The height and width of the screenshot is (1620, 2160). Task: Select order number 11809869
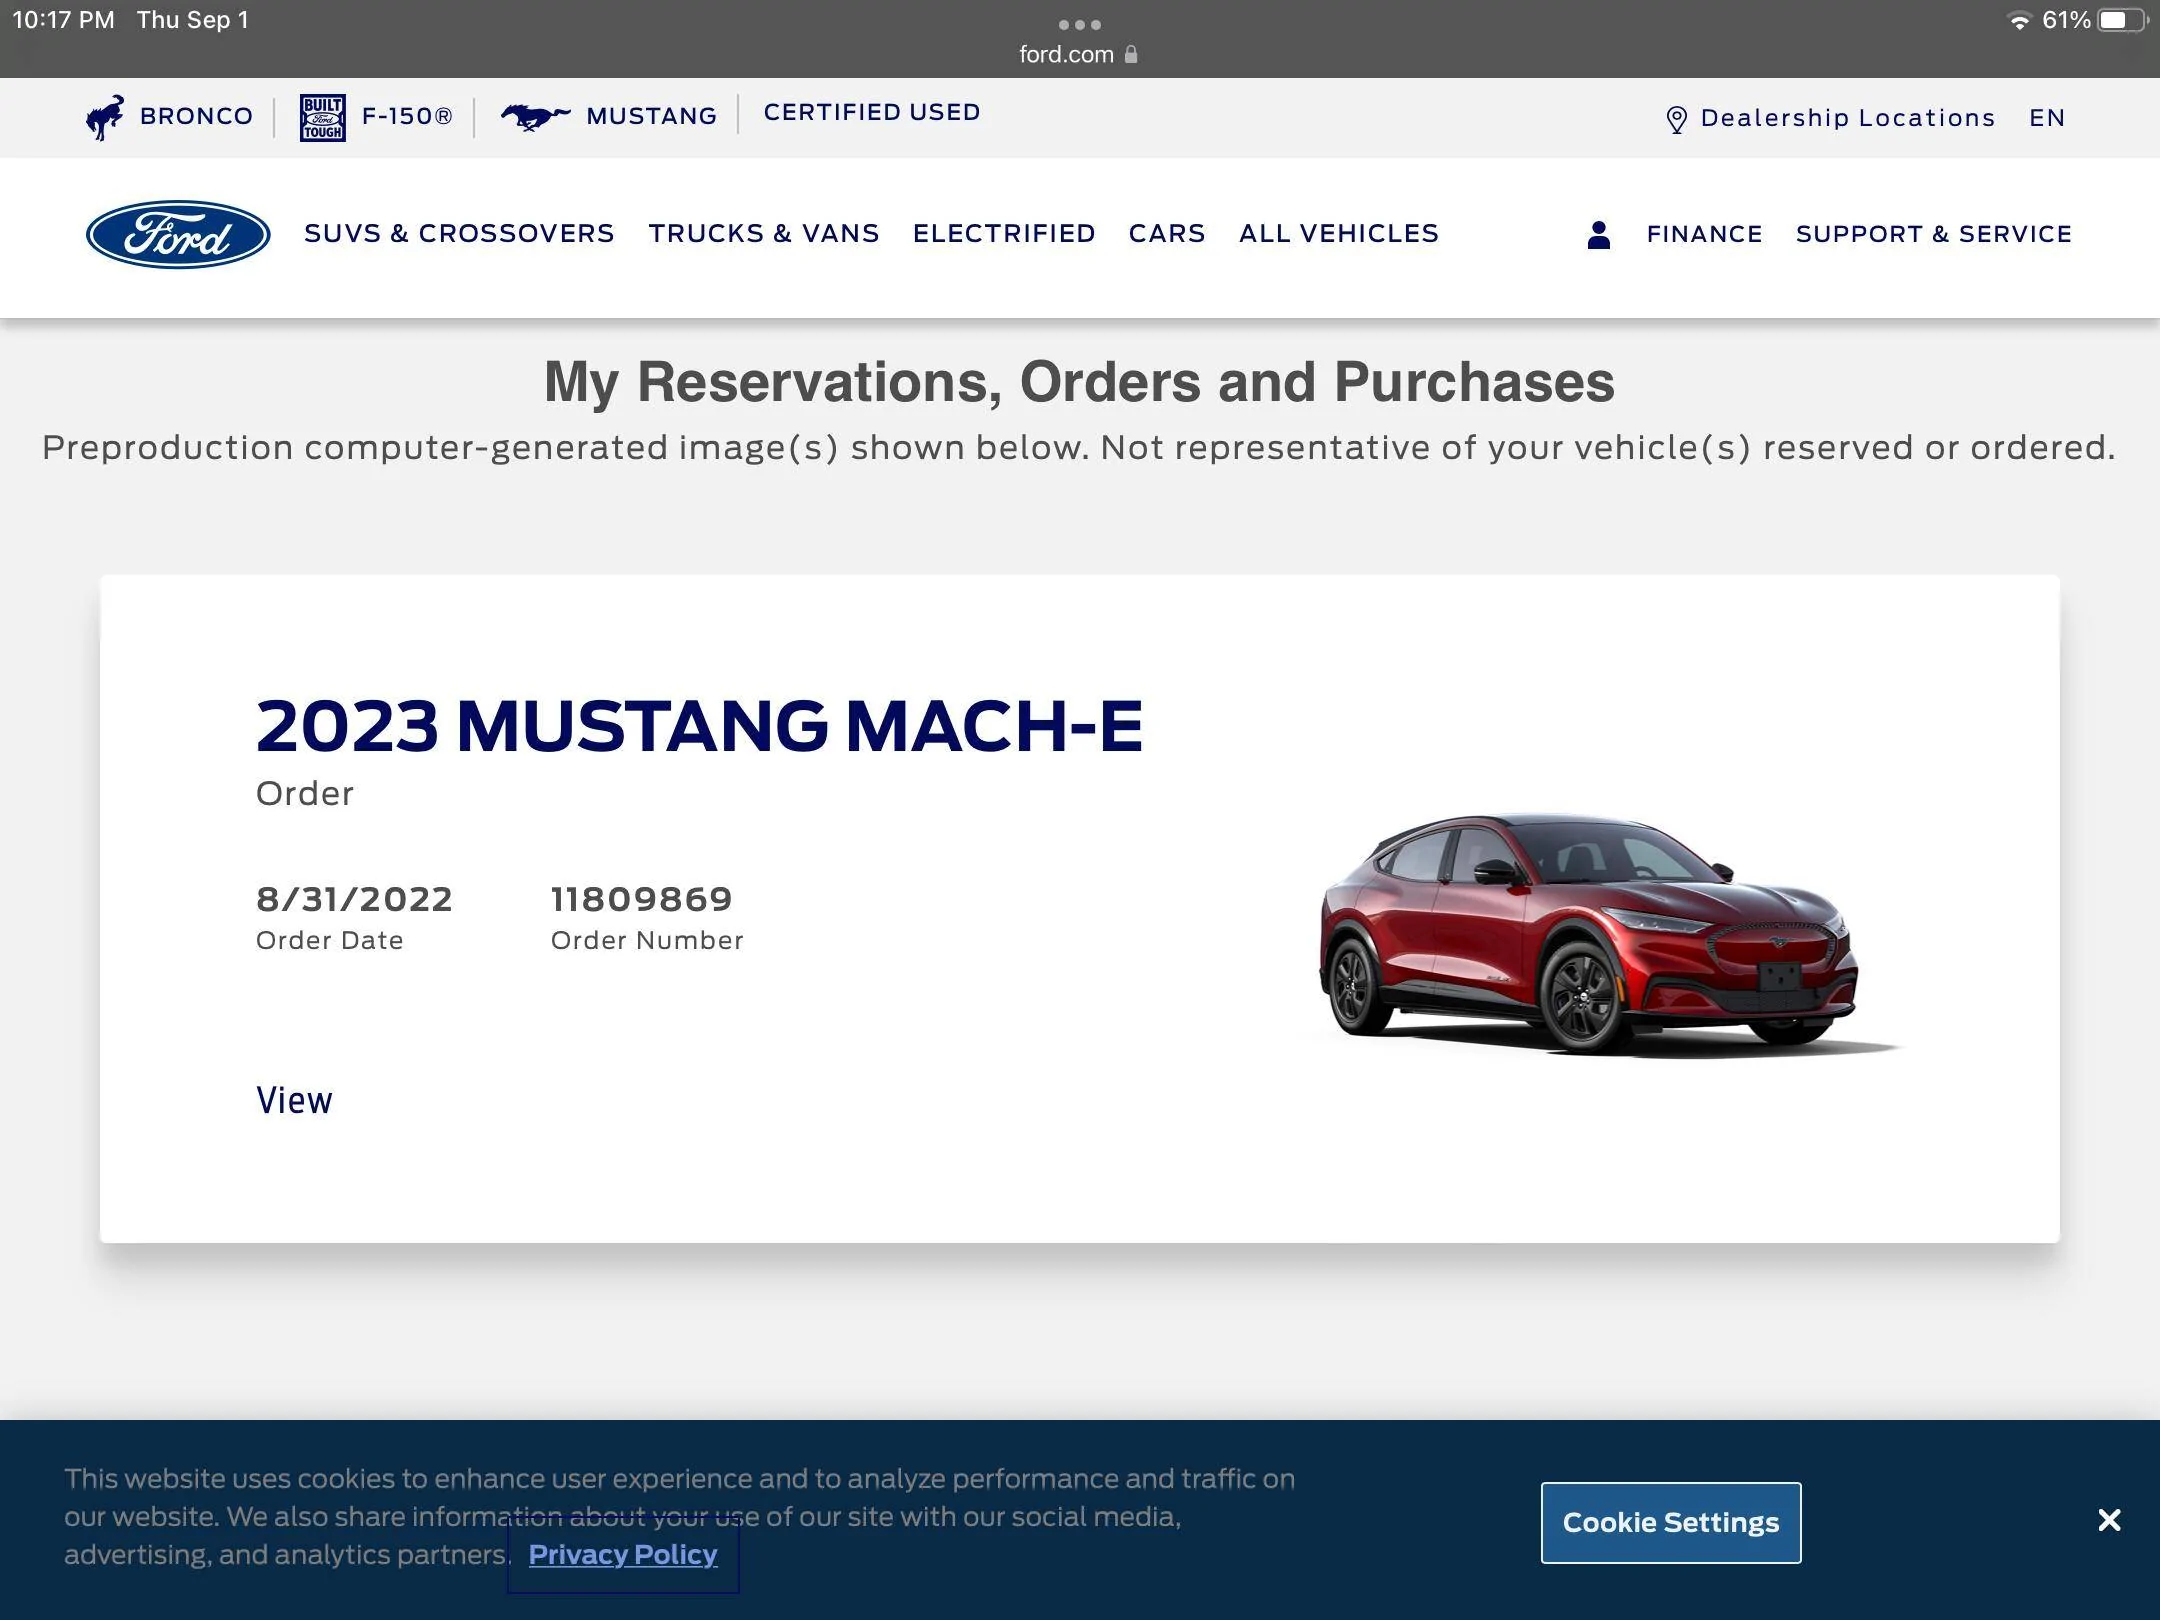pyautogui.click(x=641, y=899)
